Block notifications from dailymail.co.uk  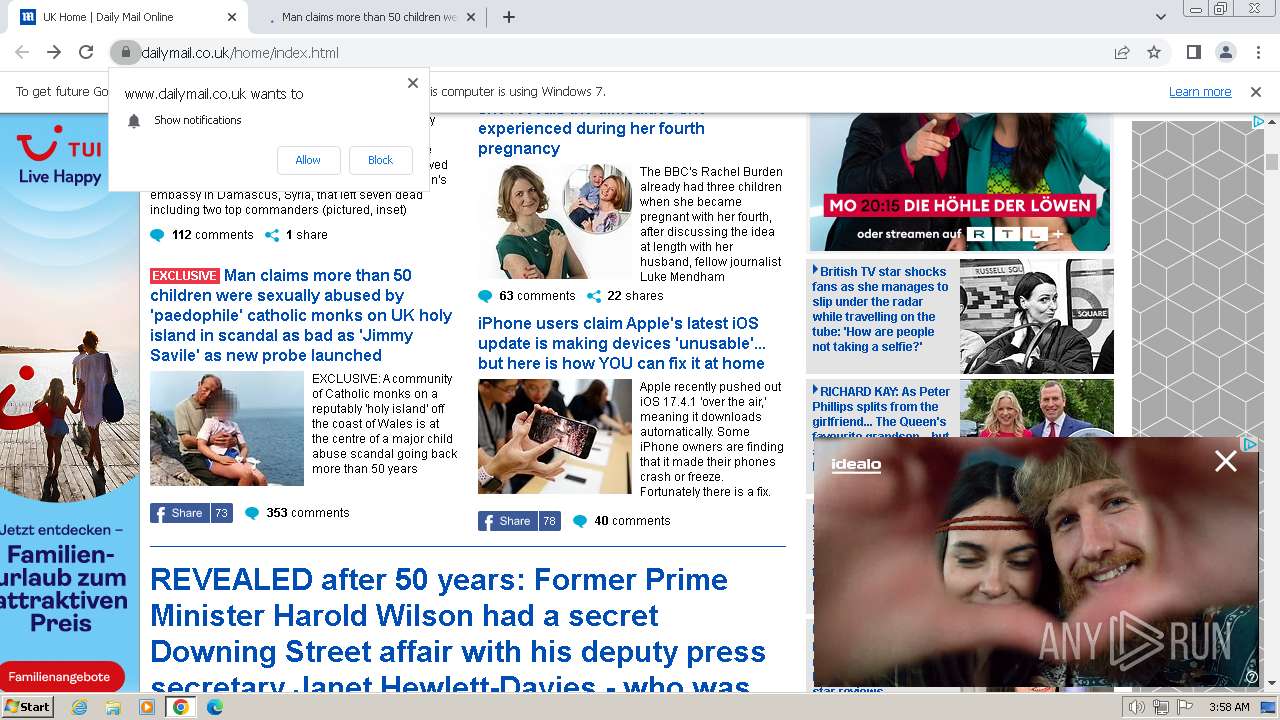[x=380, y=160]
